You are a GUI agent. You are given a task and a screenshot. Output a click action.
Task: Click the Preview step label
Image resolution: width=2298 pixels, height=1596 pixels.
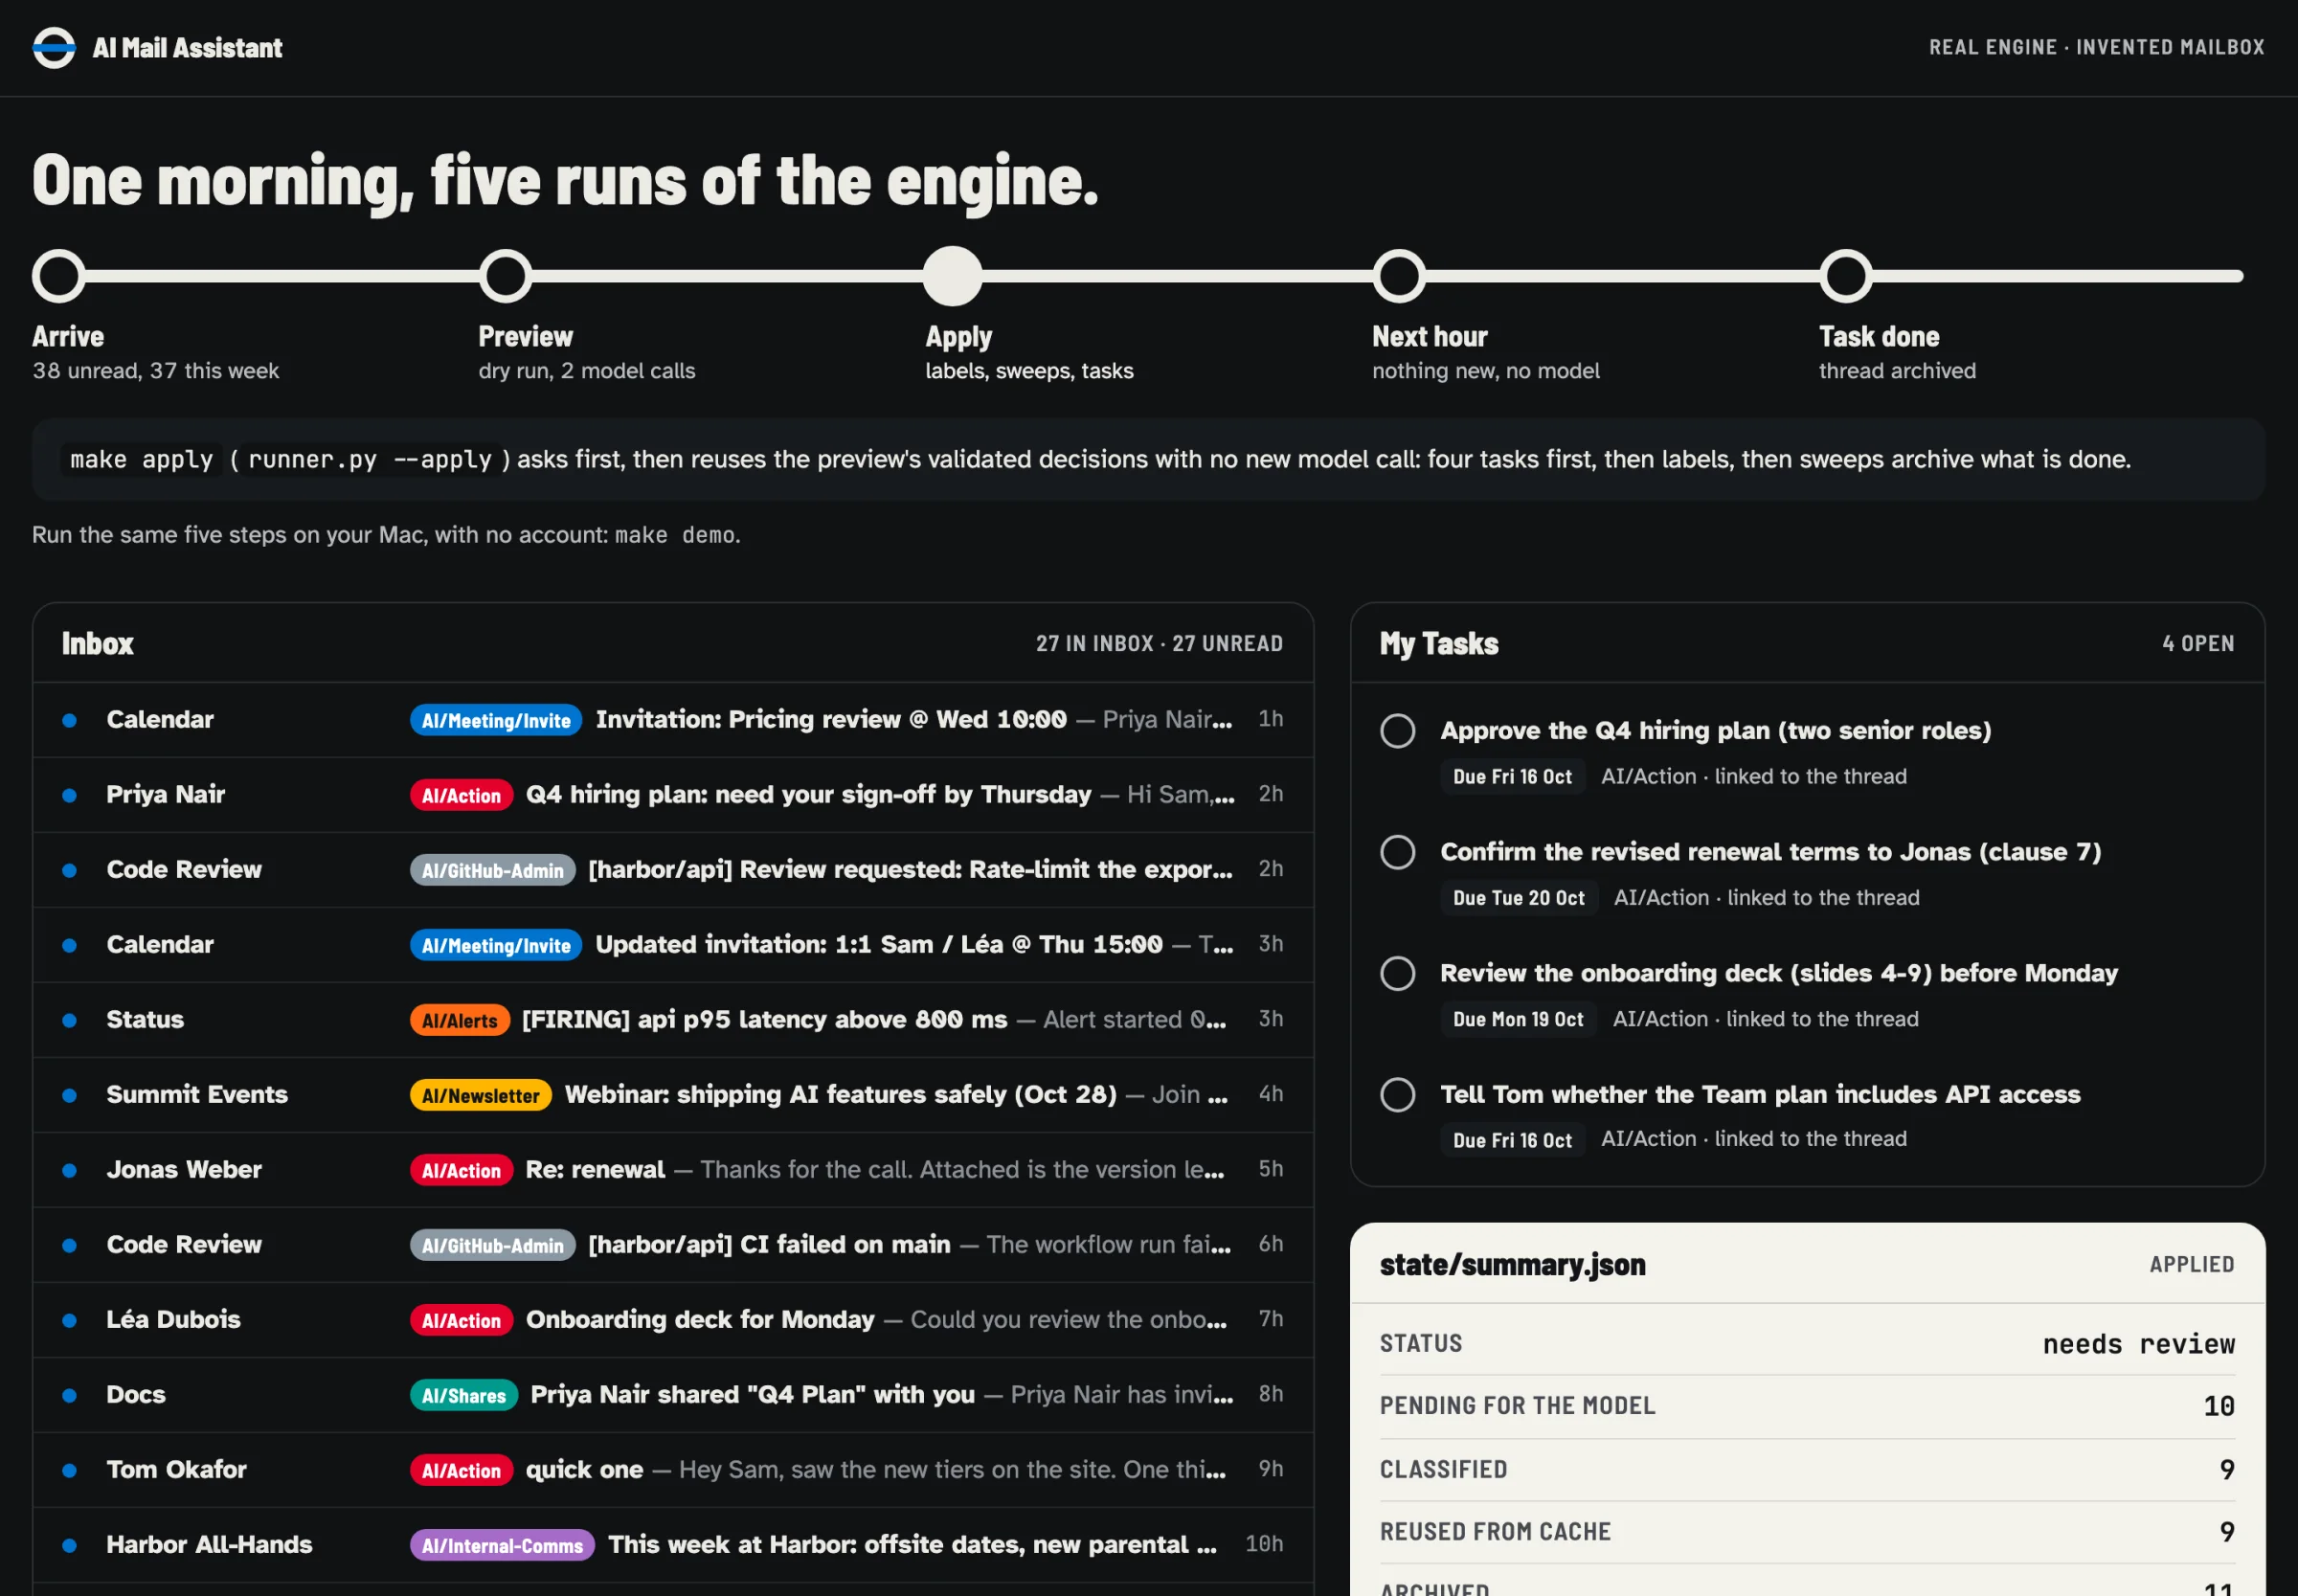click(x=526, y=337)
